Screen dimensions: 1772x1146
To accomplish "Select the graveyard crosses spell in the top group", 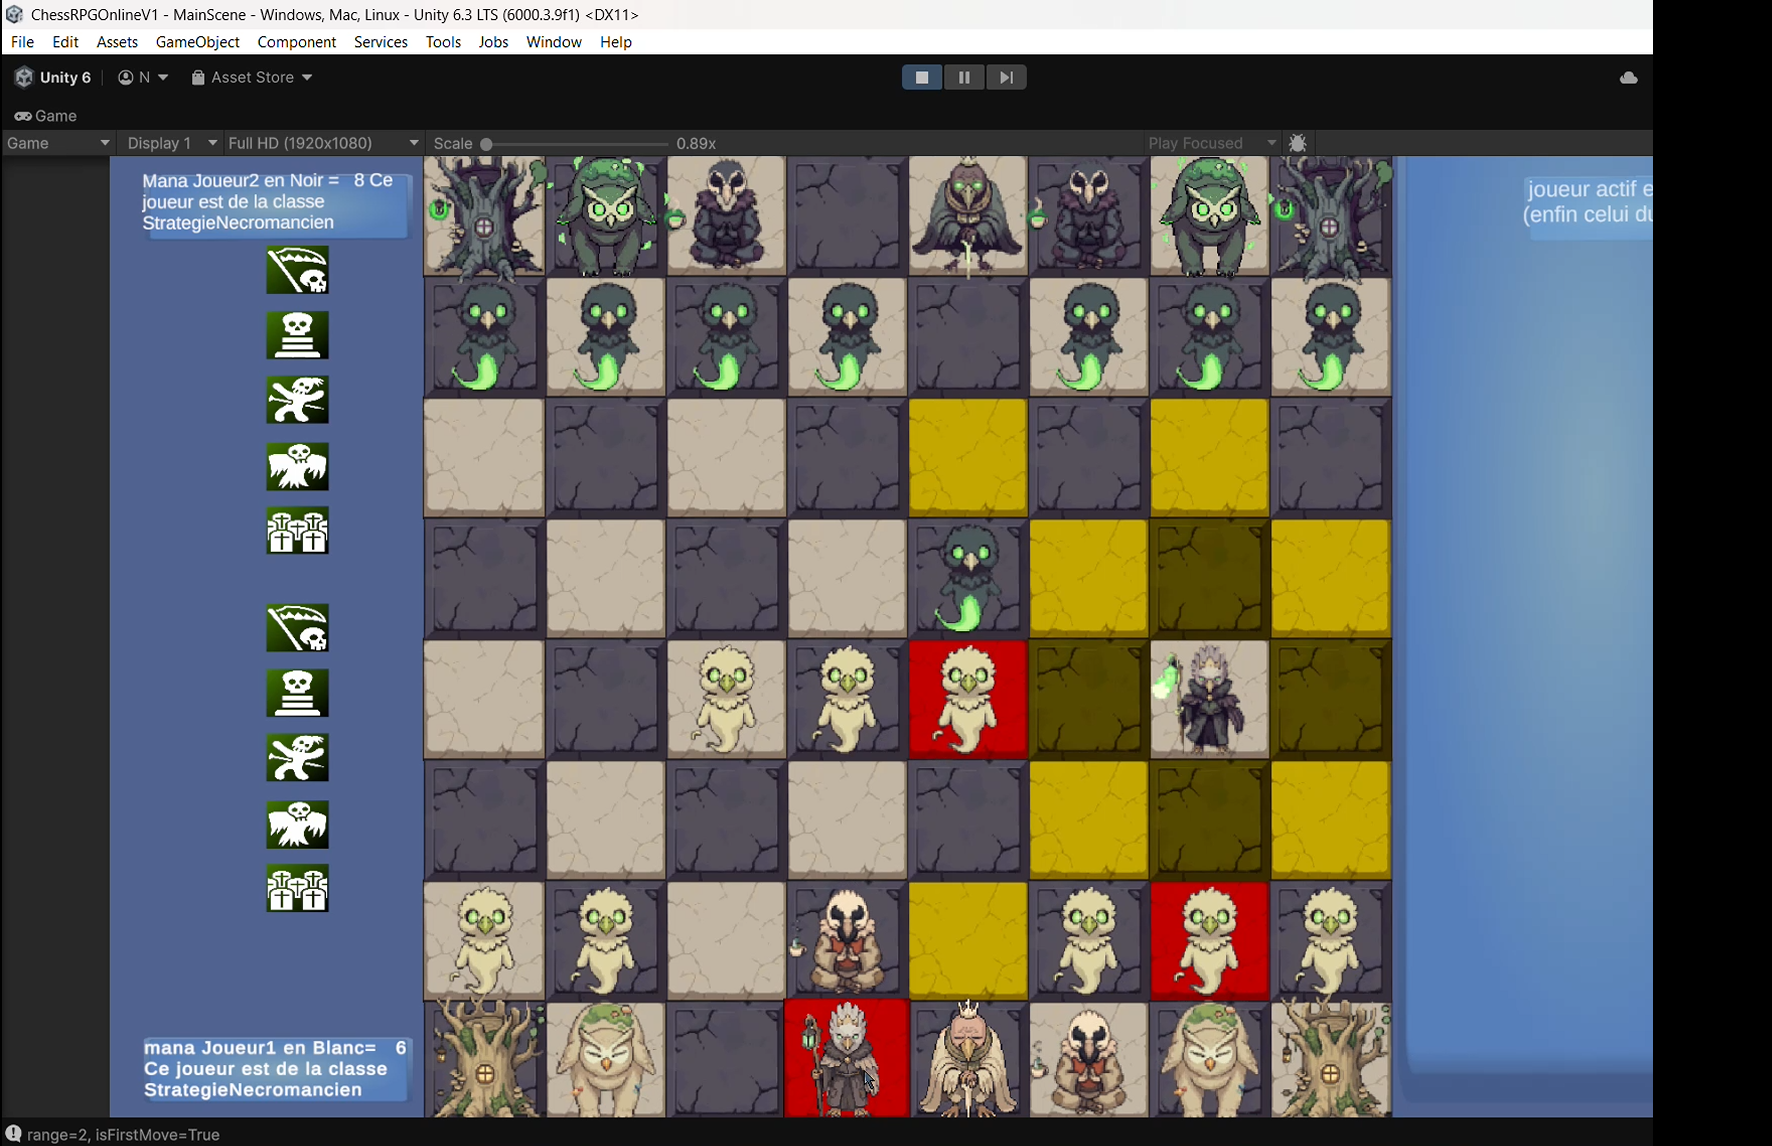I will [x=297, y=531].
